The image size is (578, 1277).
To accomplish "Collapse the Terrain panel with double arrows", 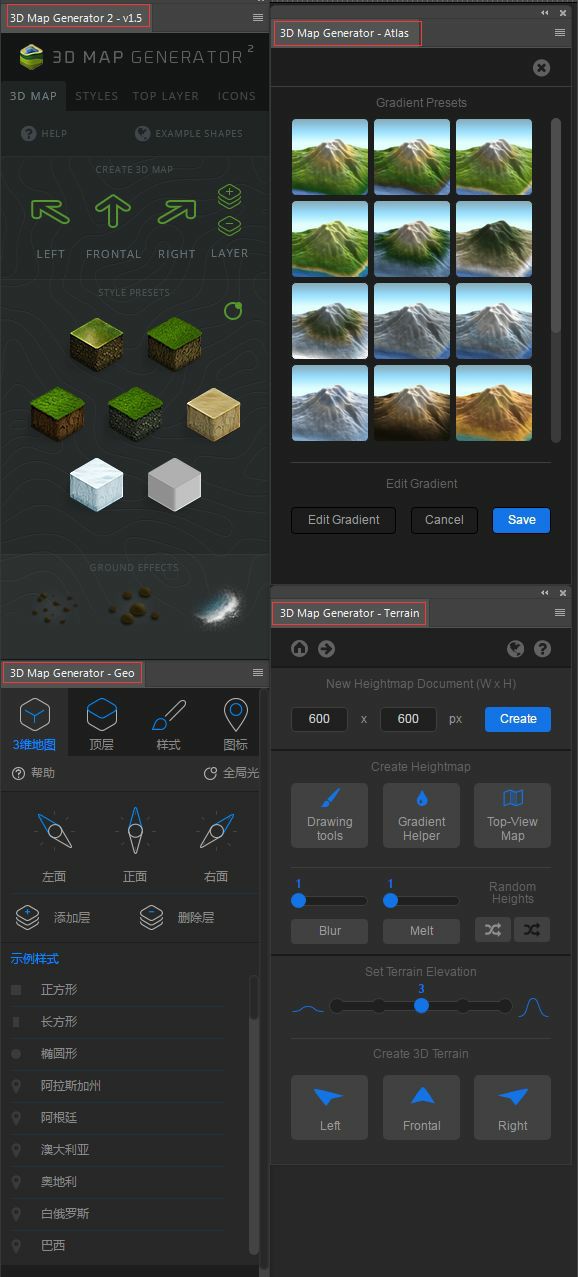I will 545,592.
